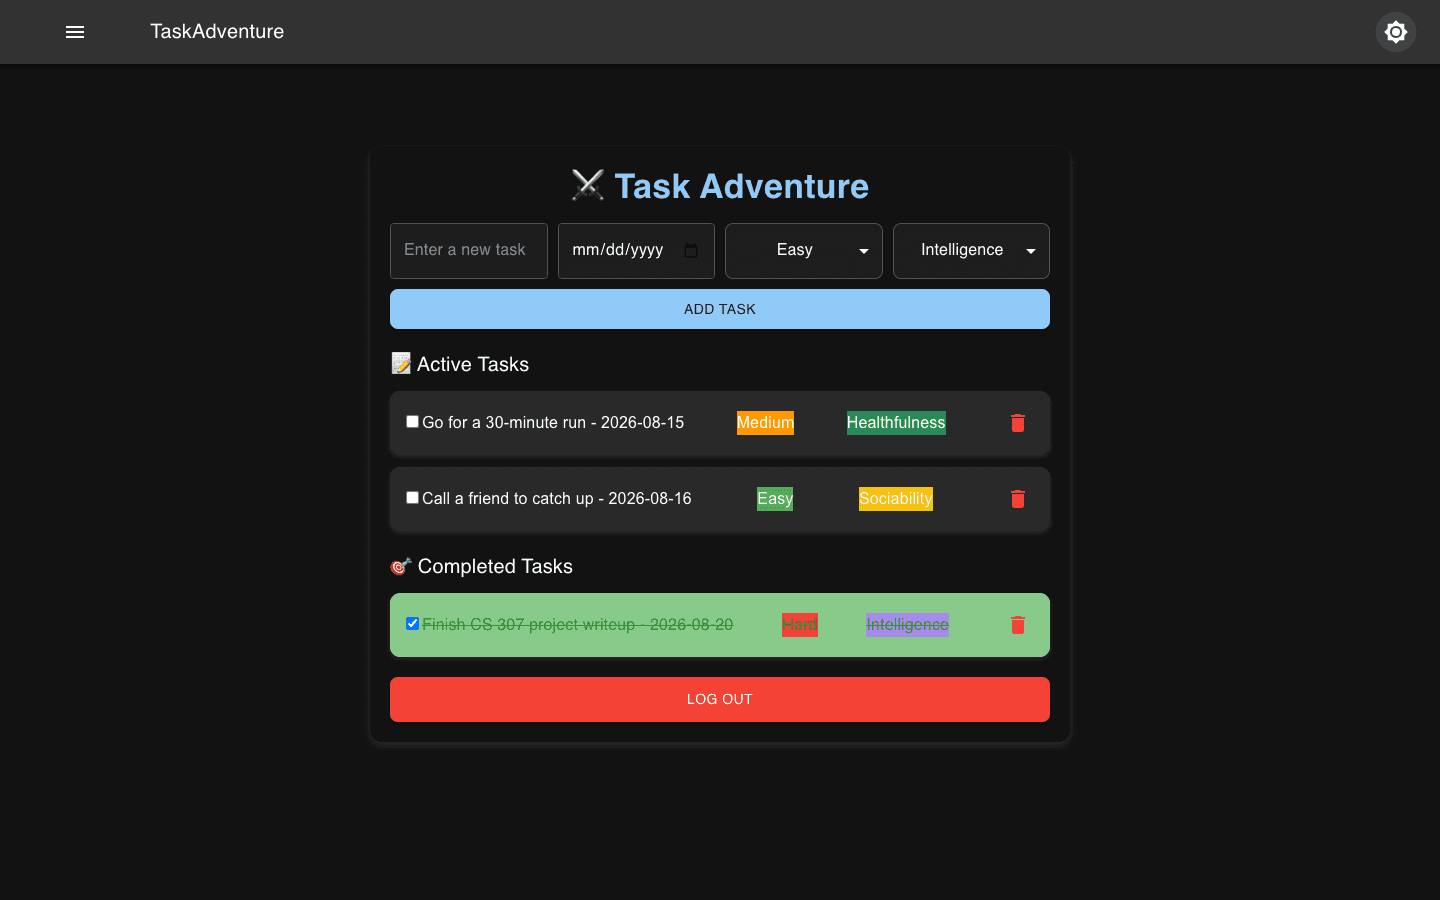Click the Completed Tasks heading
1440x900 pixels.
click(481, 566)
